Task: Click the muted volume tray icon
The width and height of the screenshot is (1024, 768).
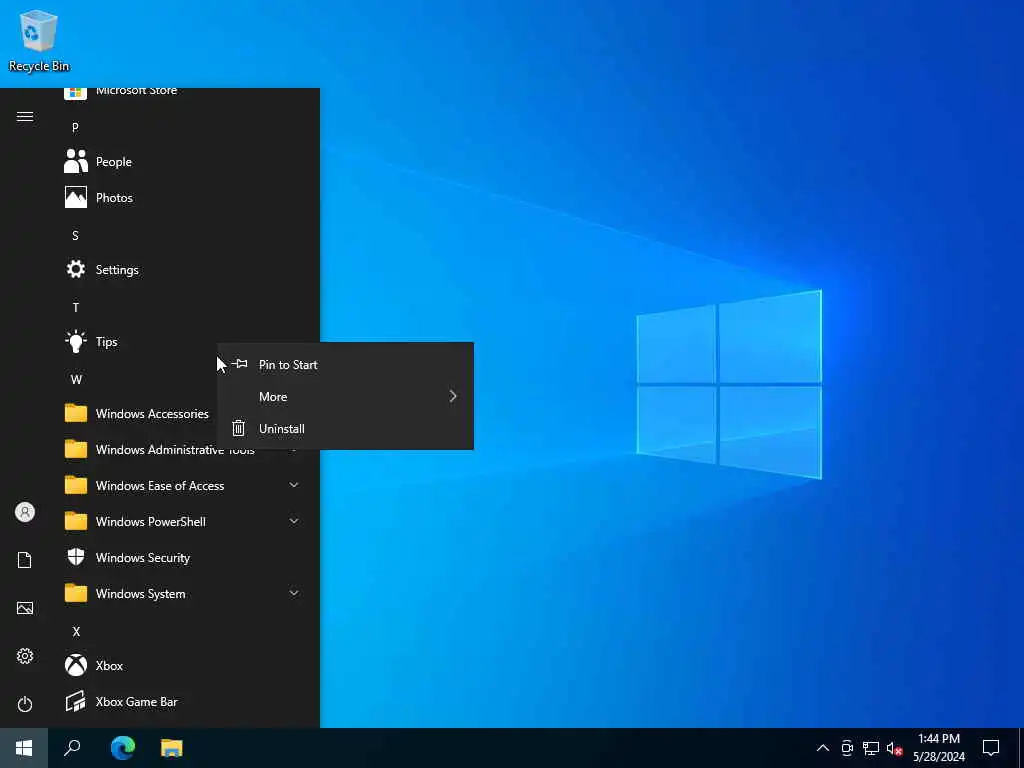Action: (894, 748)
